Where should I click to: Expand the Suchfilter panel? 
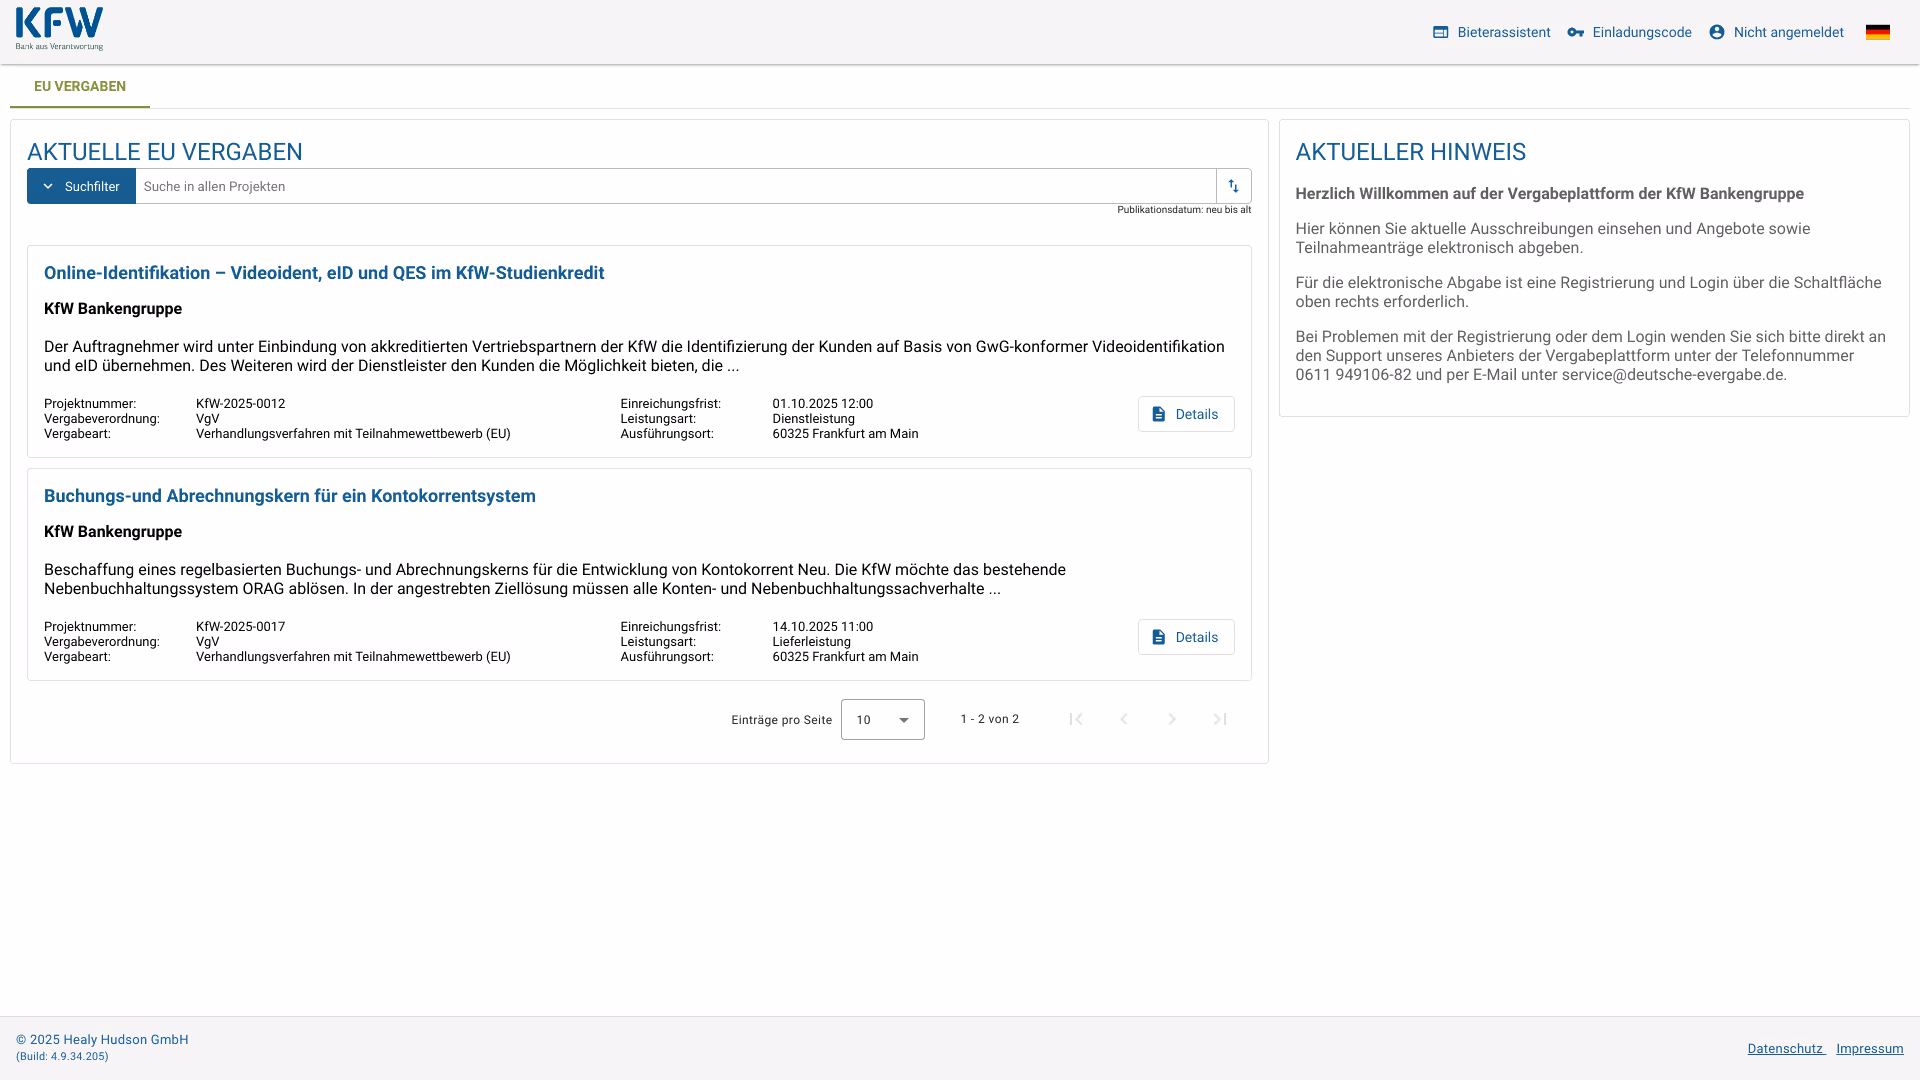coord(81,186)
